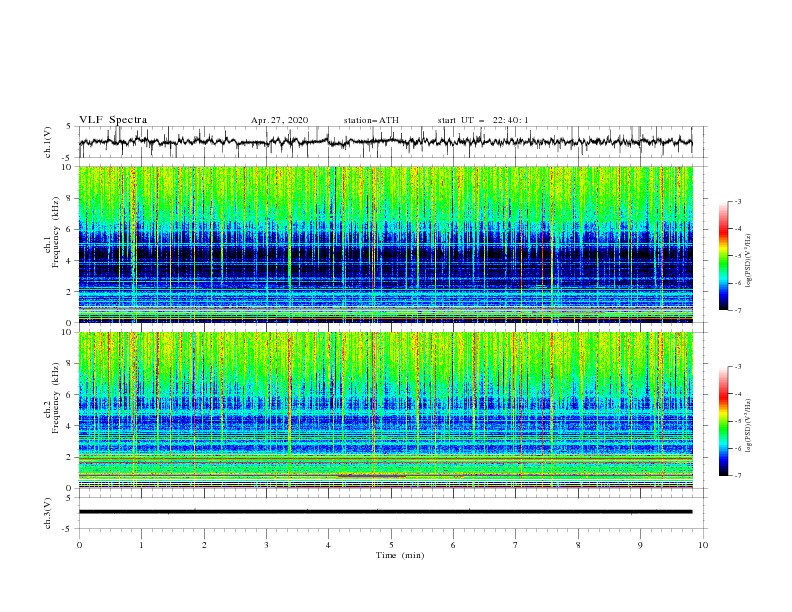Click inside the ch.2 spectrogram panel
Viewport: 792px width, 612px height.
click(x=385, y=410)
